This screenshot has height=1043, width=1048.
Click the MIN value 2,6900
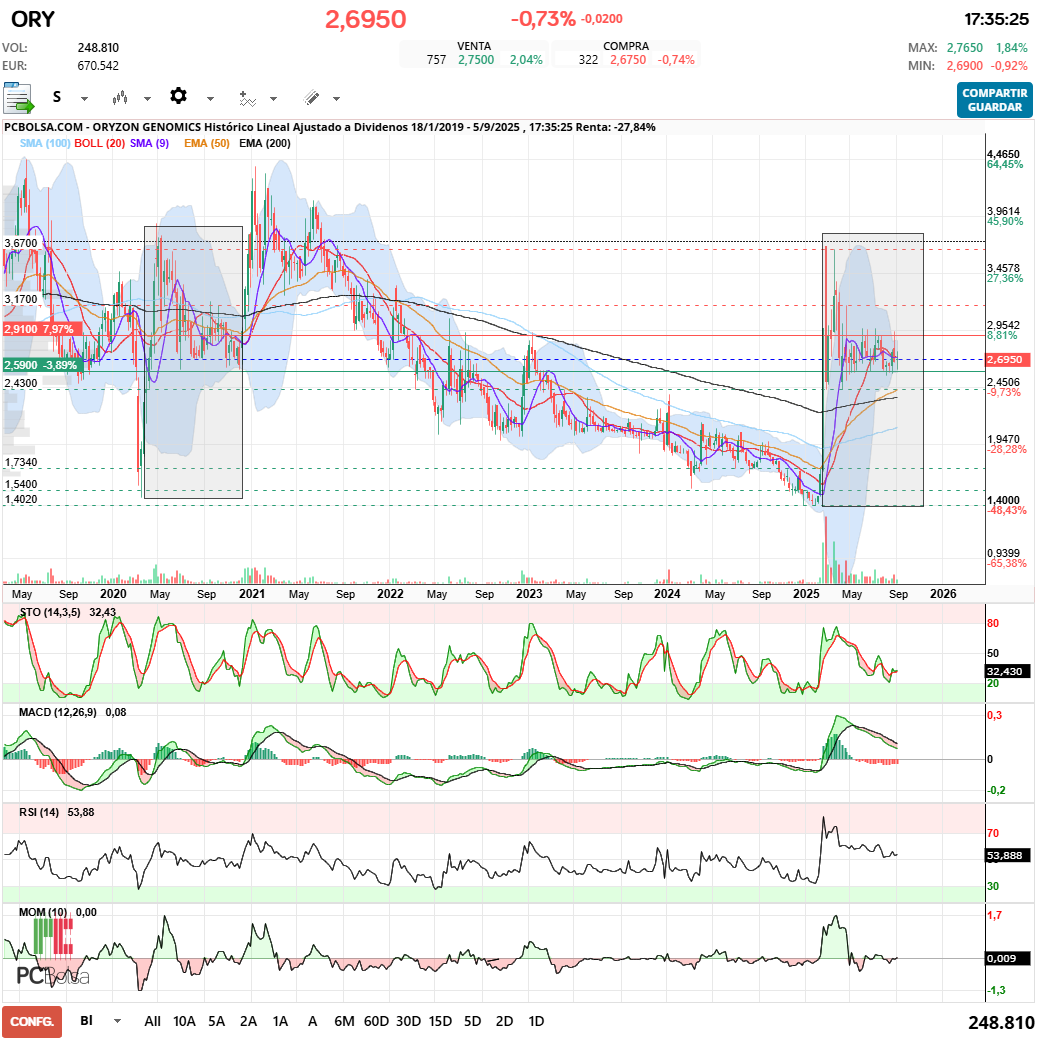click(x=964, y=66)
